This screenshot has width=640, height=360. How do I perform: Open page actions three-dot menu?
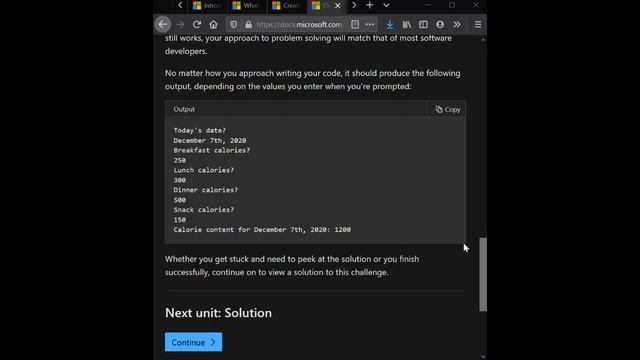point(370,24)
